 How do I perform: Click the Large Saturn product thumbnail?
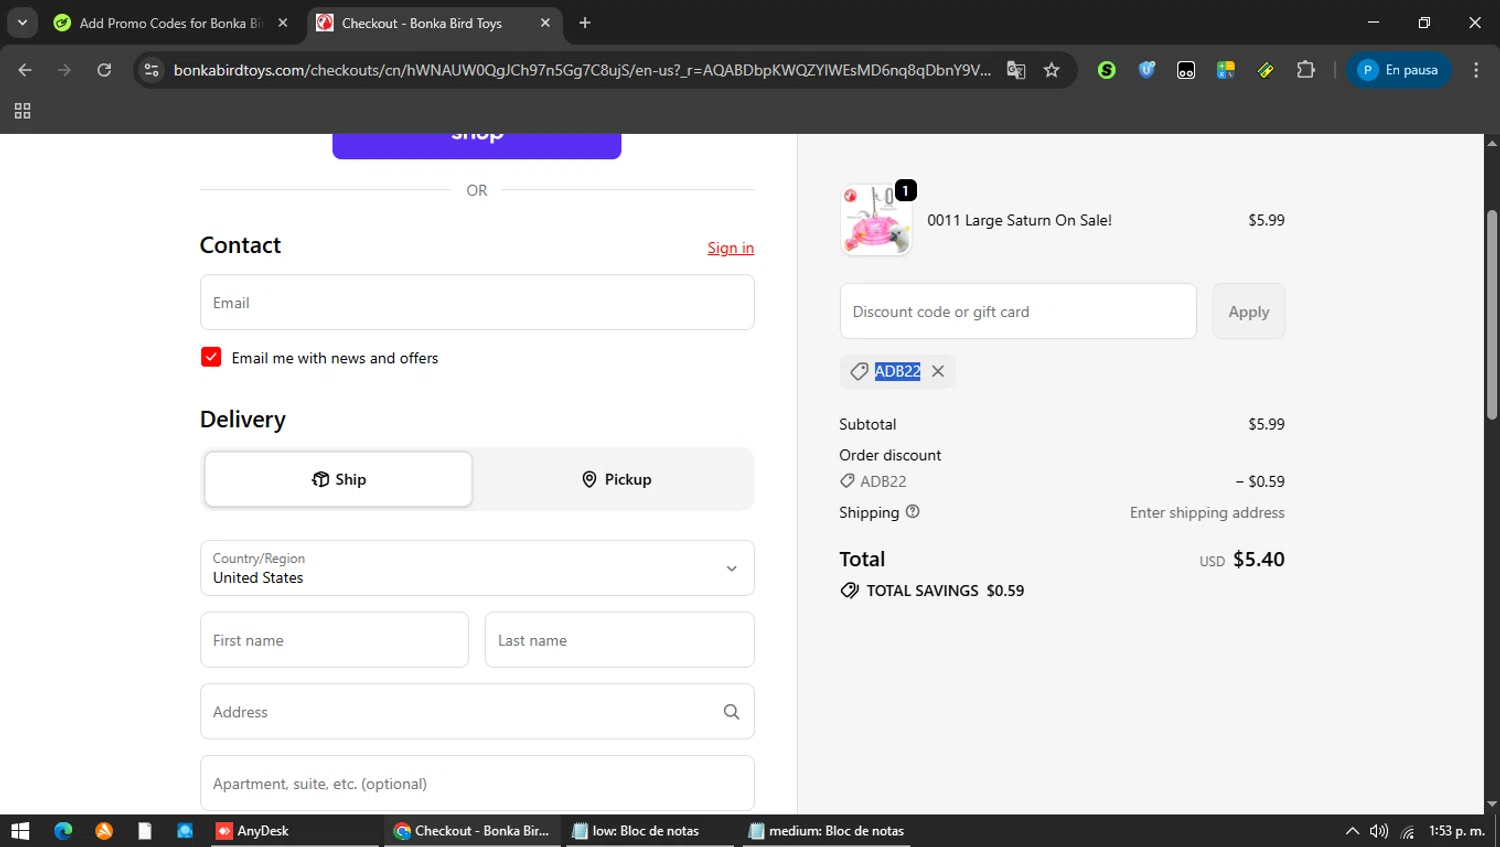876,220
